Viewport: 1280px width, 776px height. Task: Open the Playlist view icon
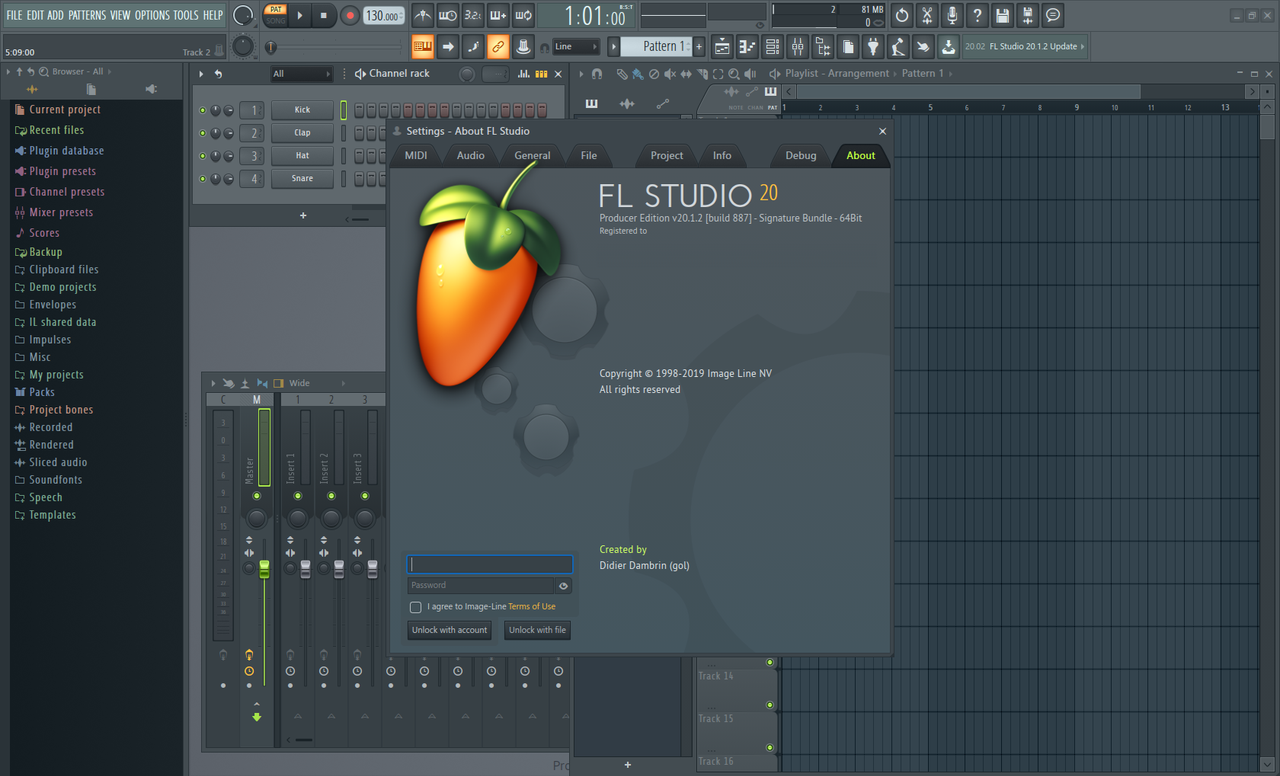pyautogui.click(x=722, y=46)
